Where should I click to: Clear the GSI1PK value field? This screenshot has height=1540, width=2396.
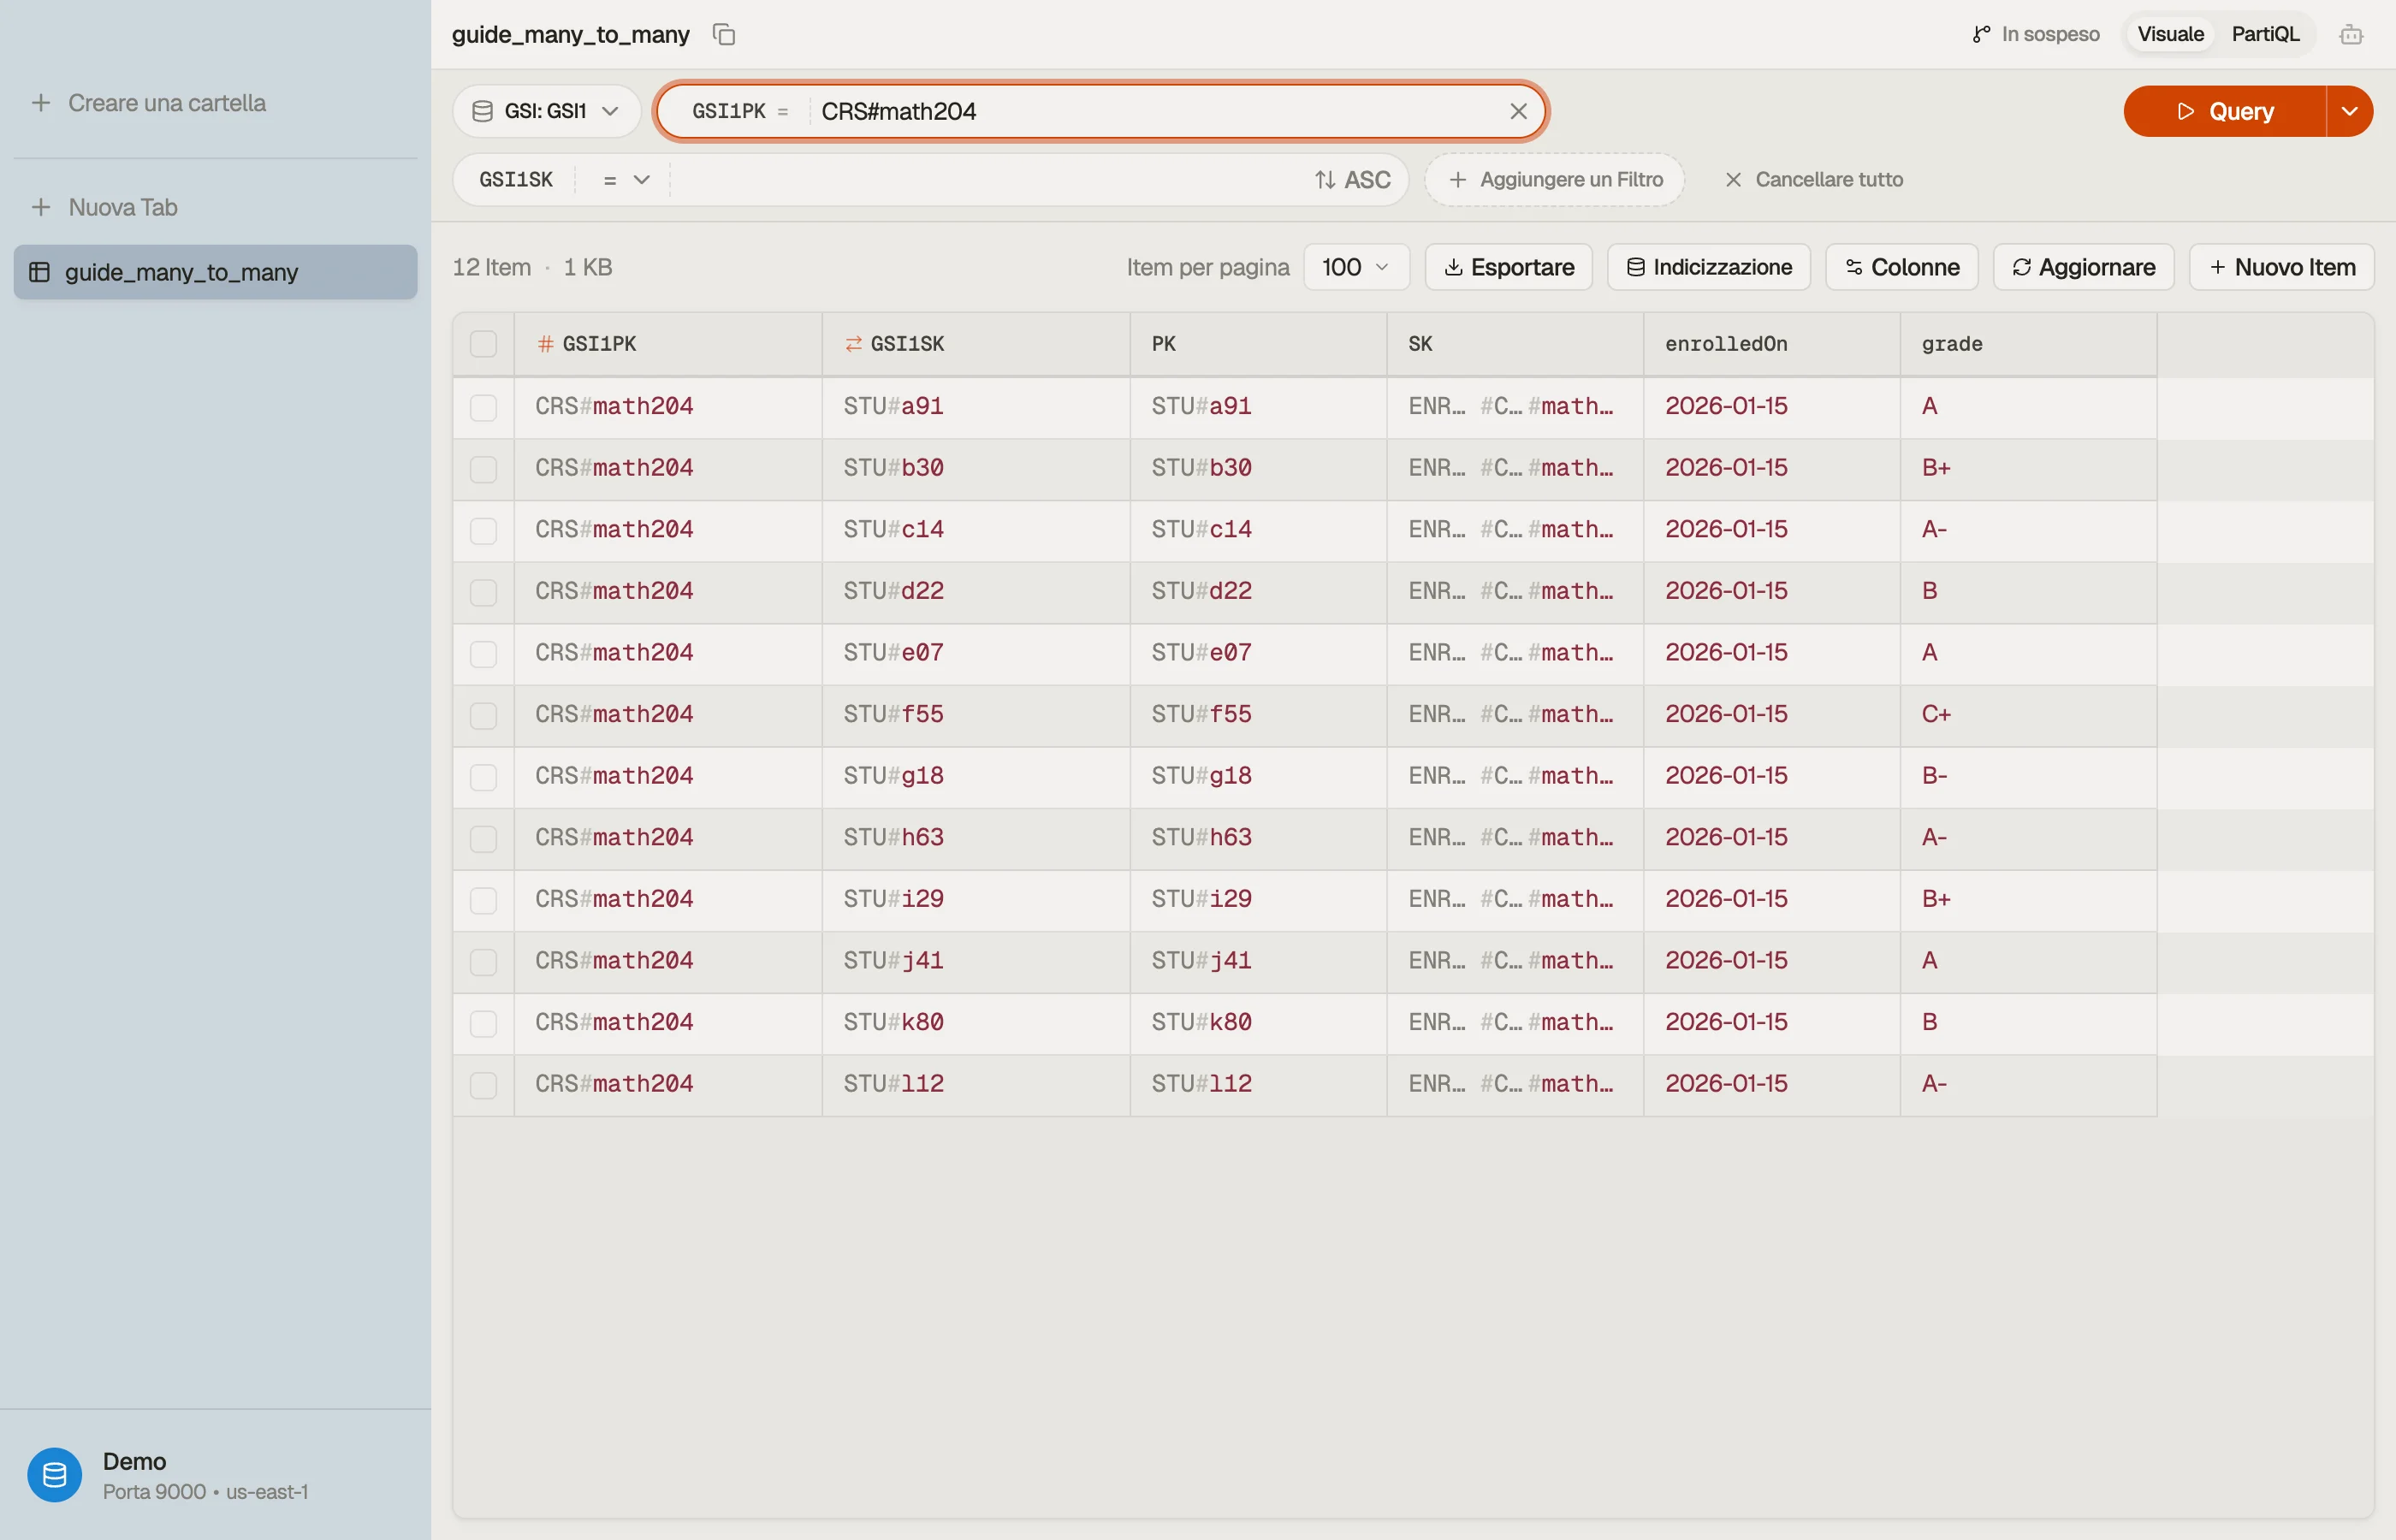(x=1518, y=111)
